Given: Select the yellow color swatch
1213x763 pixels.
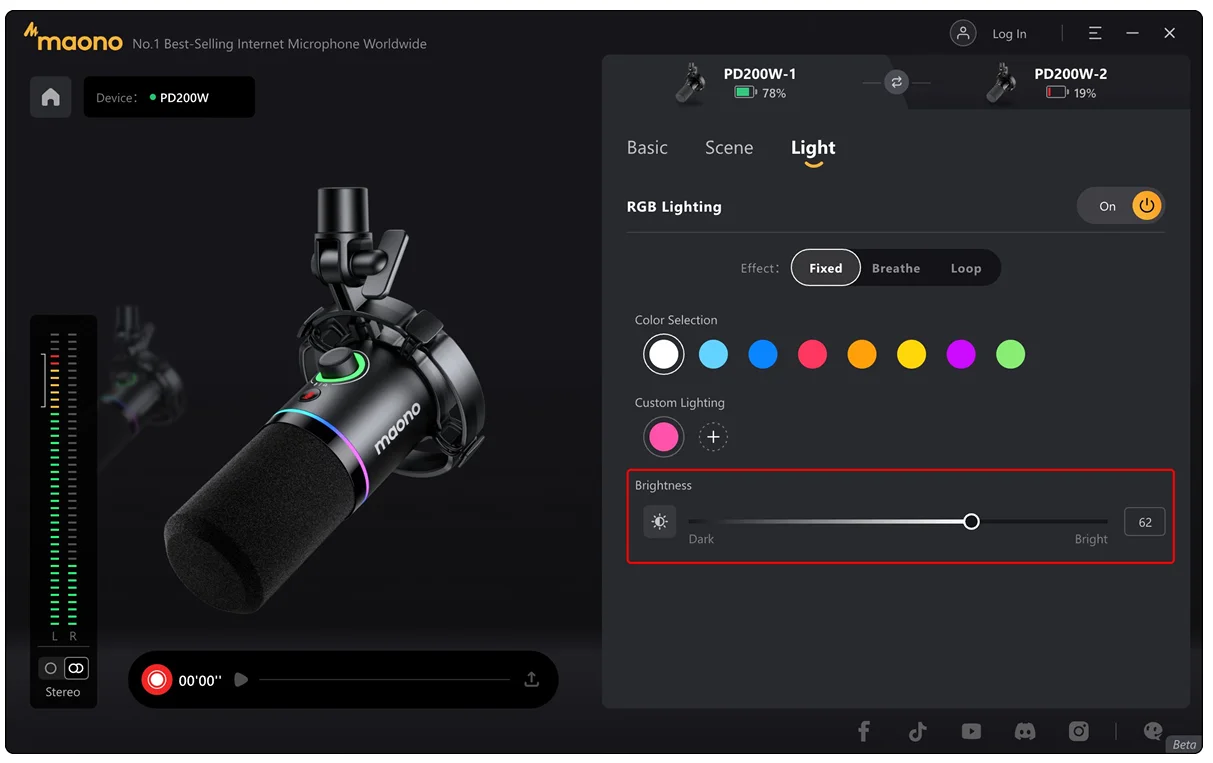Looking at the screenshot, I should pos(911,354).
